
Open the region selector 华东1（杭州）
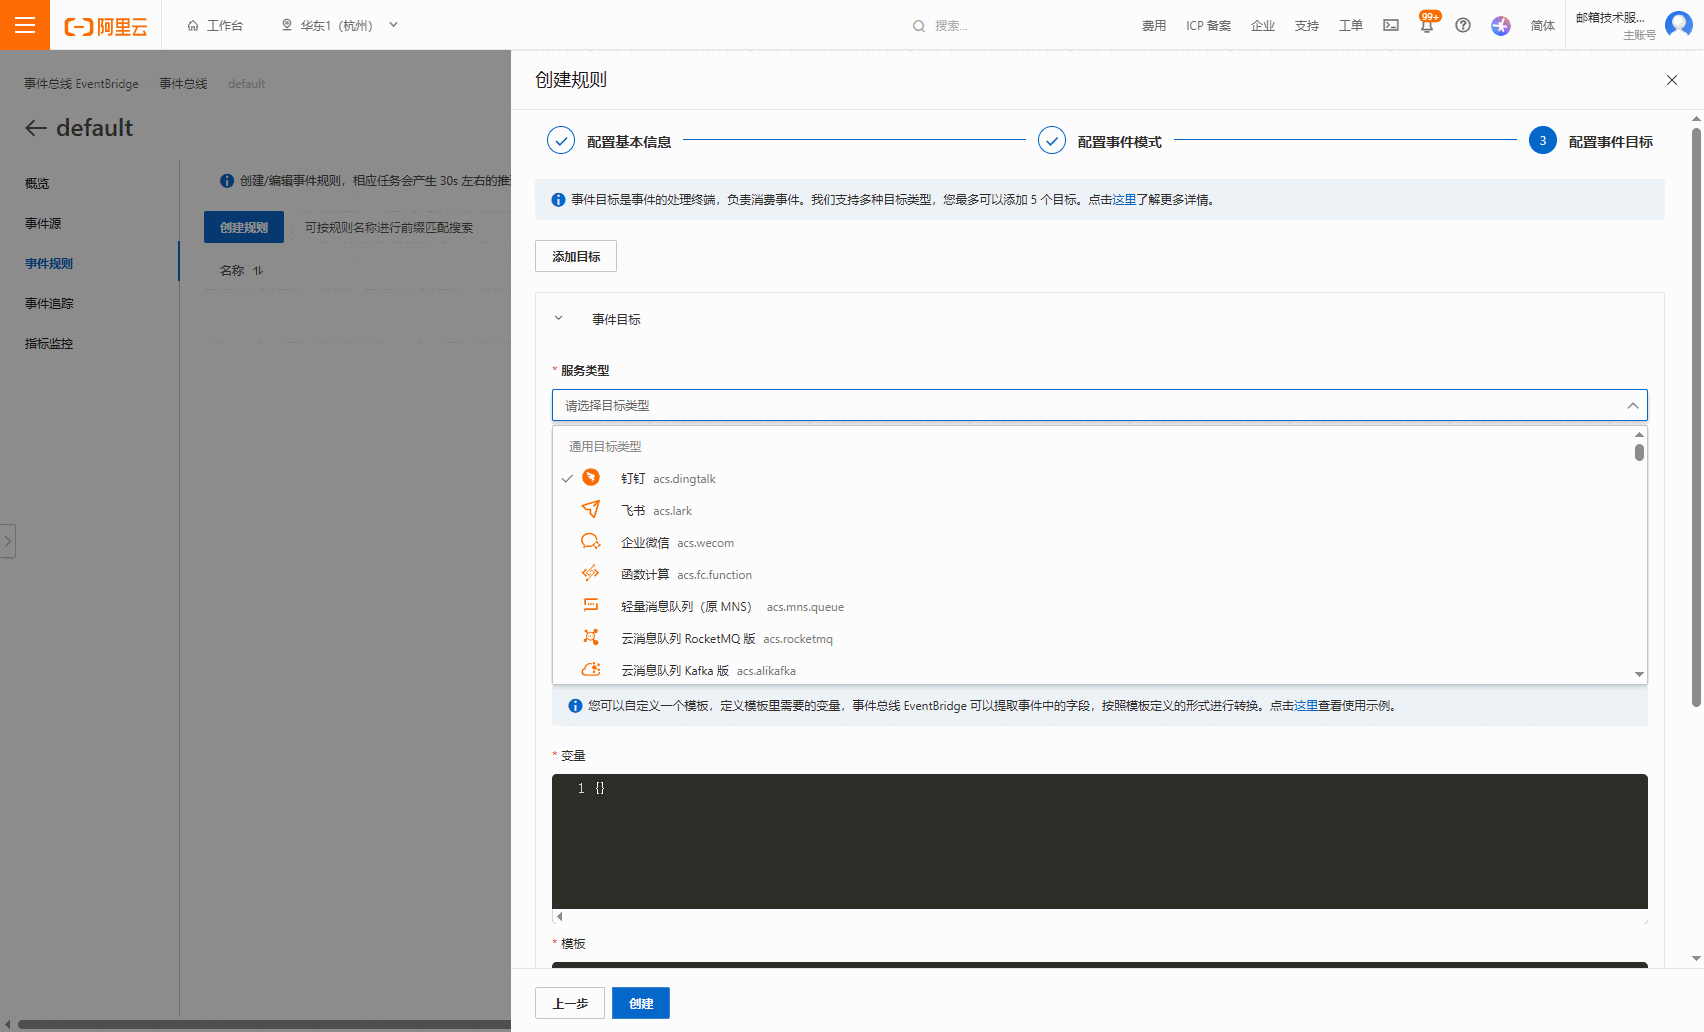pos(339,26)
